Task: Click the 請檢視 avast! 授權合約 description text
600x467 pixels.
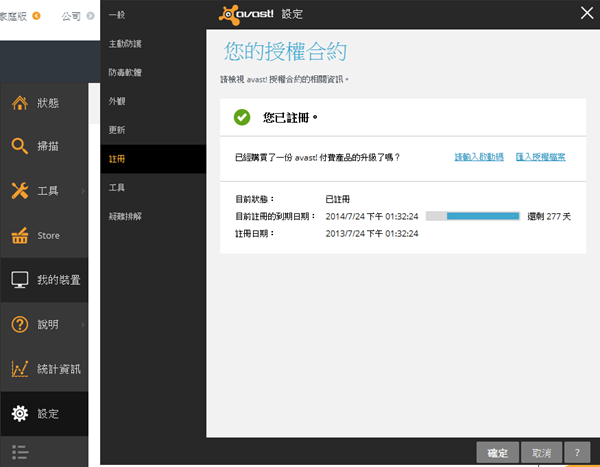Action: pos(284,79)
